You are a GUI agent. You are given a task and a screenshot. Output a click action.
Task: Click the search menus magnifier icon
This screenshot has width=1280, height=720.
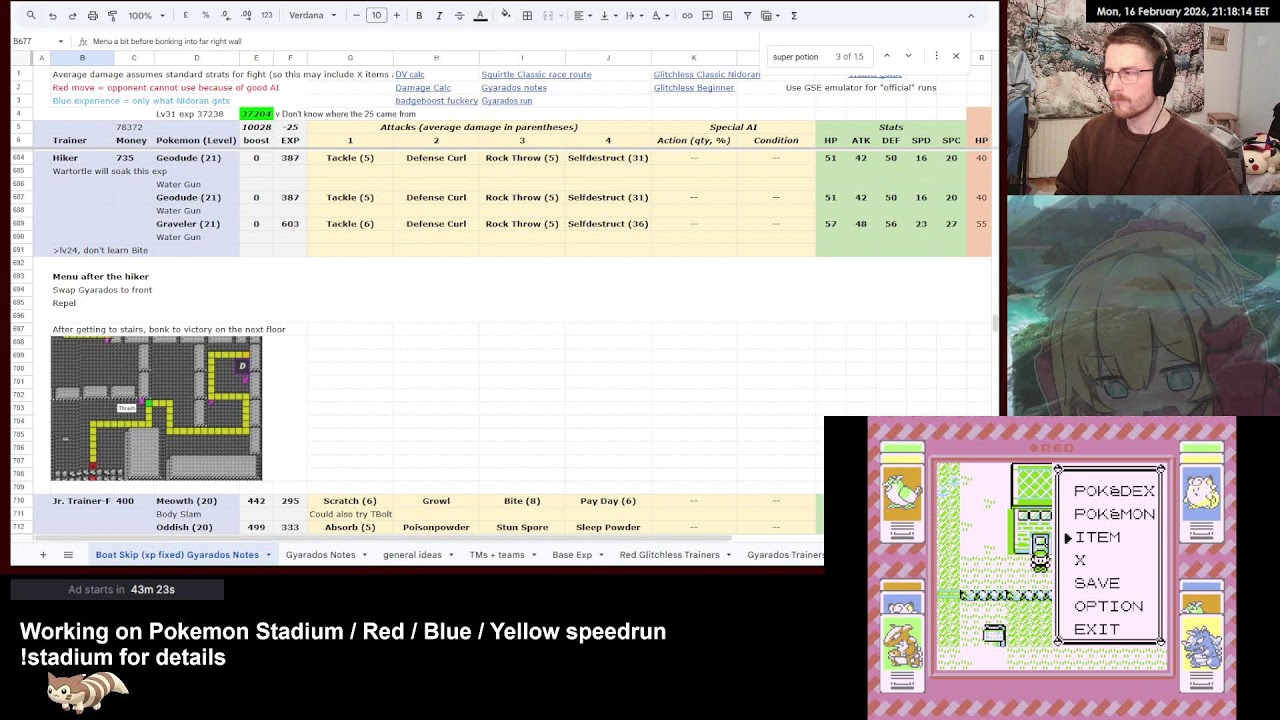(x=31, y=16)
